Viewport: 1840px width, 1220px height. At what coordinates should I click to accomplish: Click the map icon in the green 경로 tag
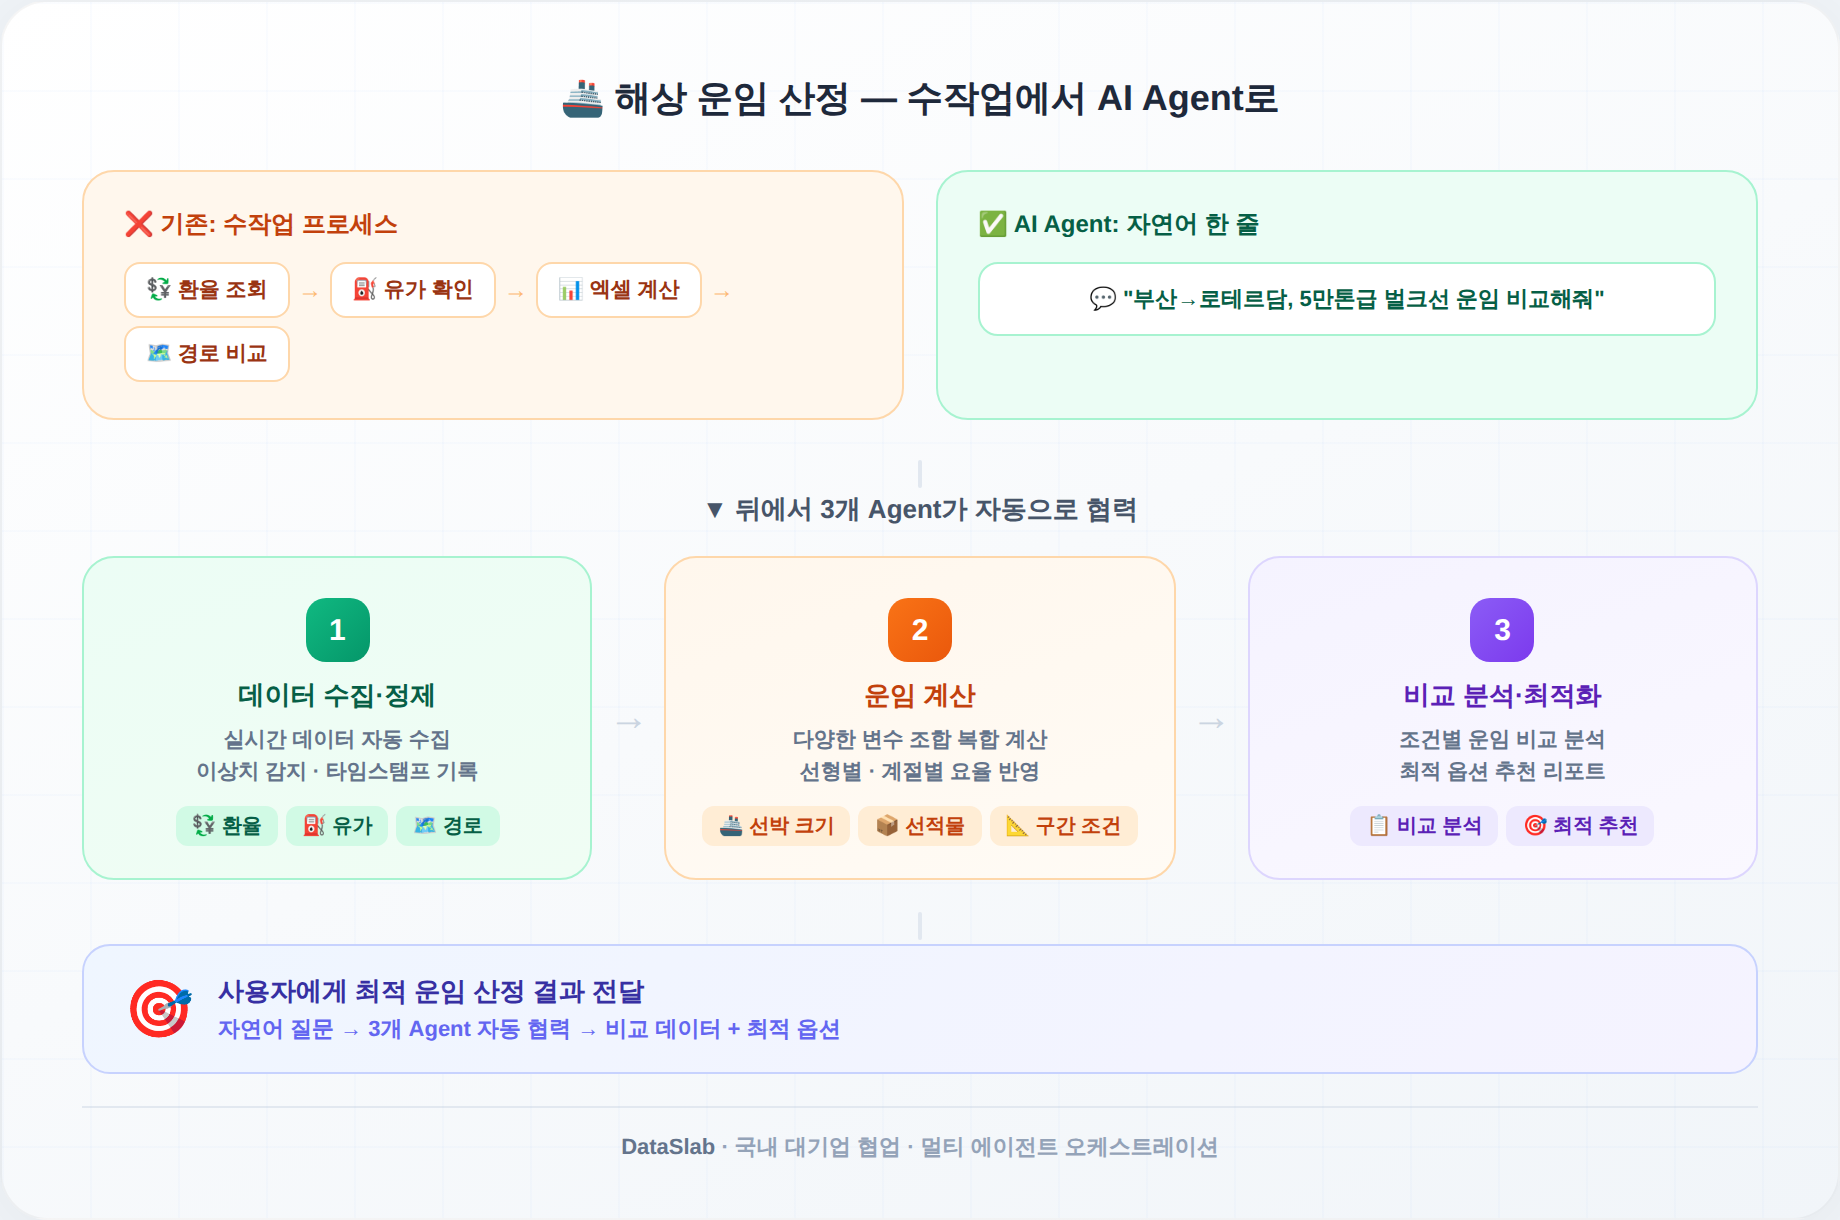click(x=425, y=825)
